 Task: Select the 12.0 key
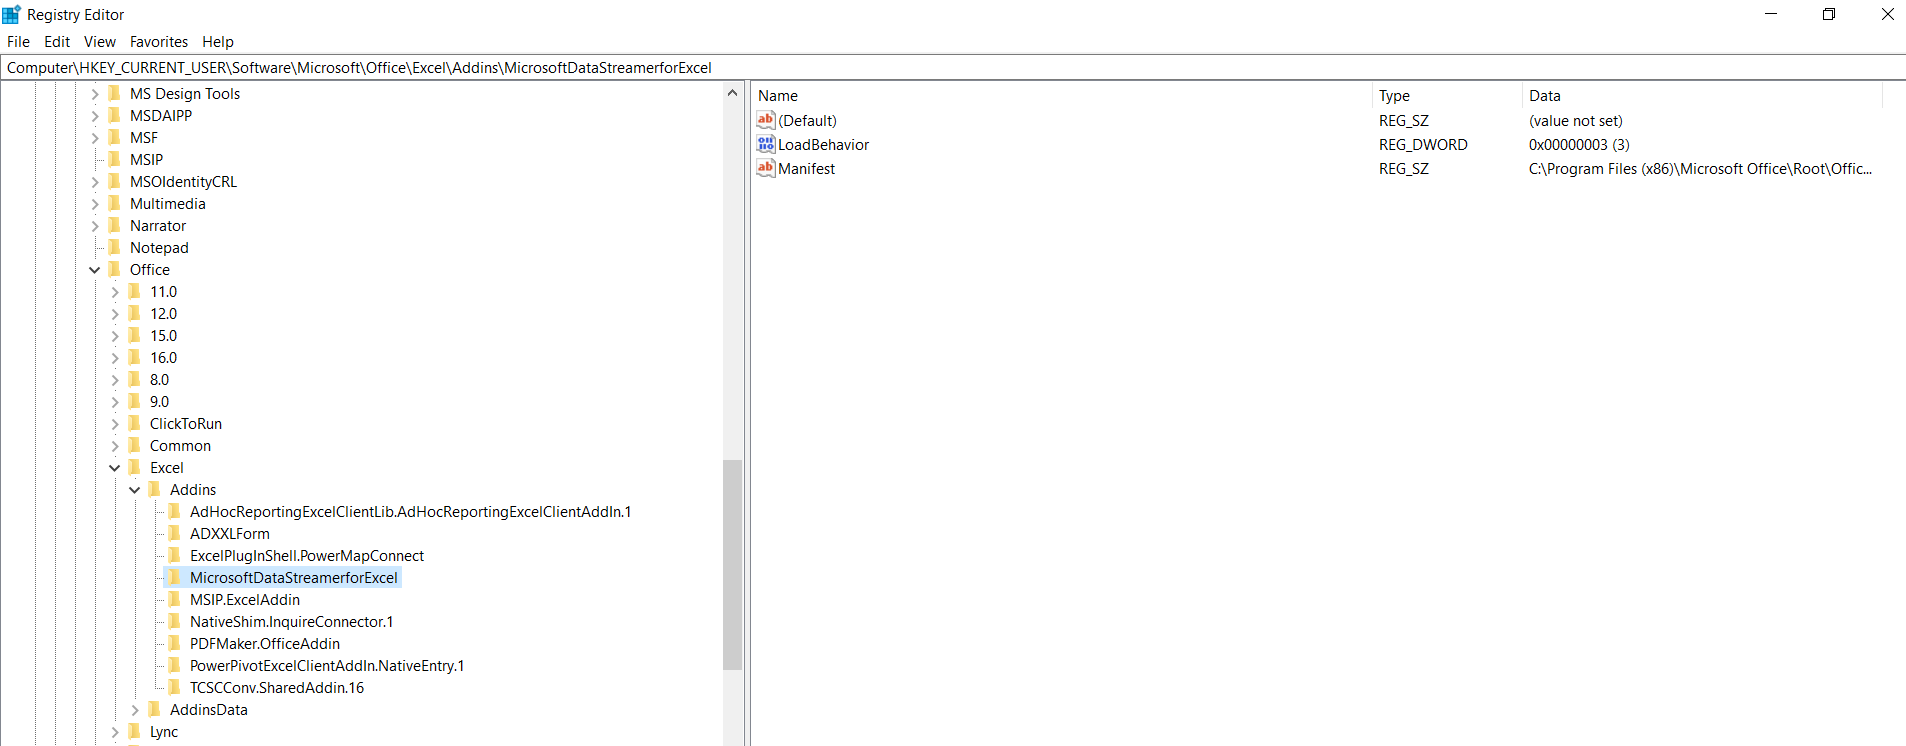click(x=163, y=313)
